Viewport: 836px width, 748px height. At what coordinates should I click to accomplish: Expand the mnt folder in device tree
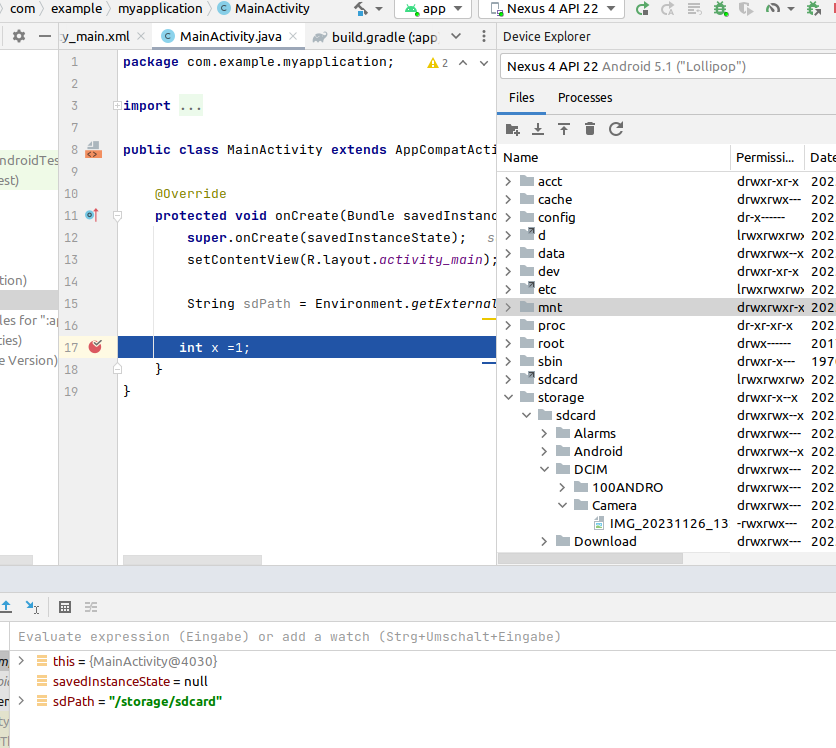508,308
